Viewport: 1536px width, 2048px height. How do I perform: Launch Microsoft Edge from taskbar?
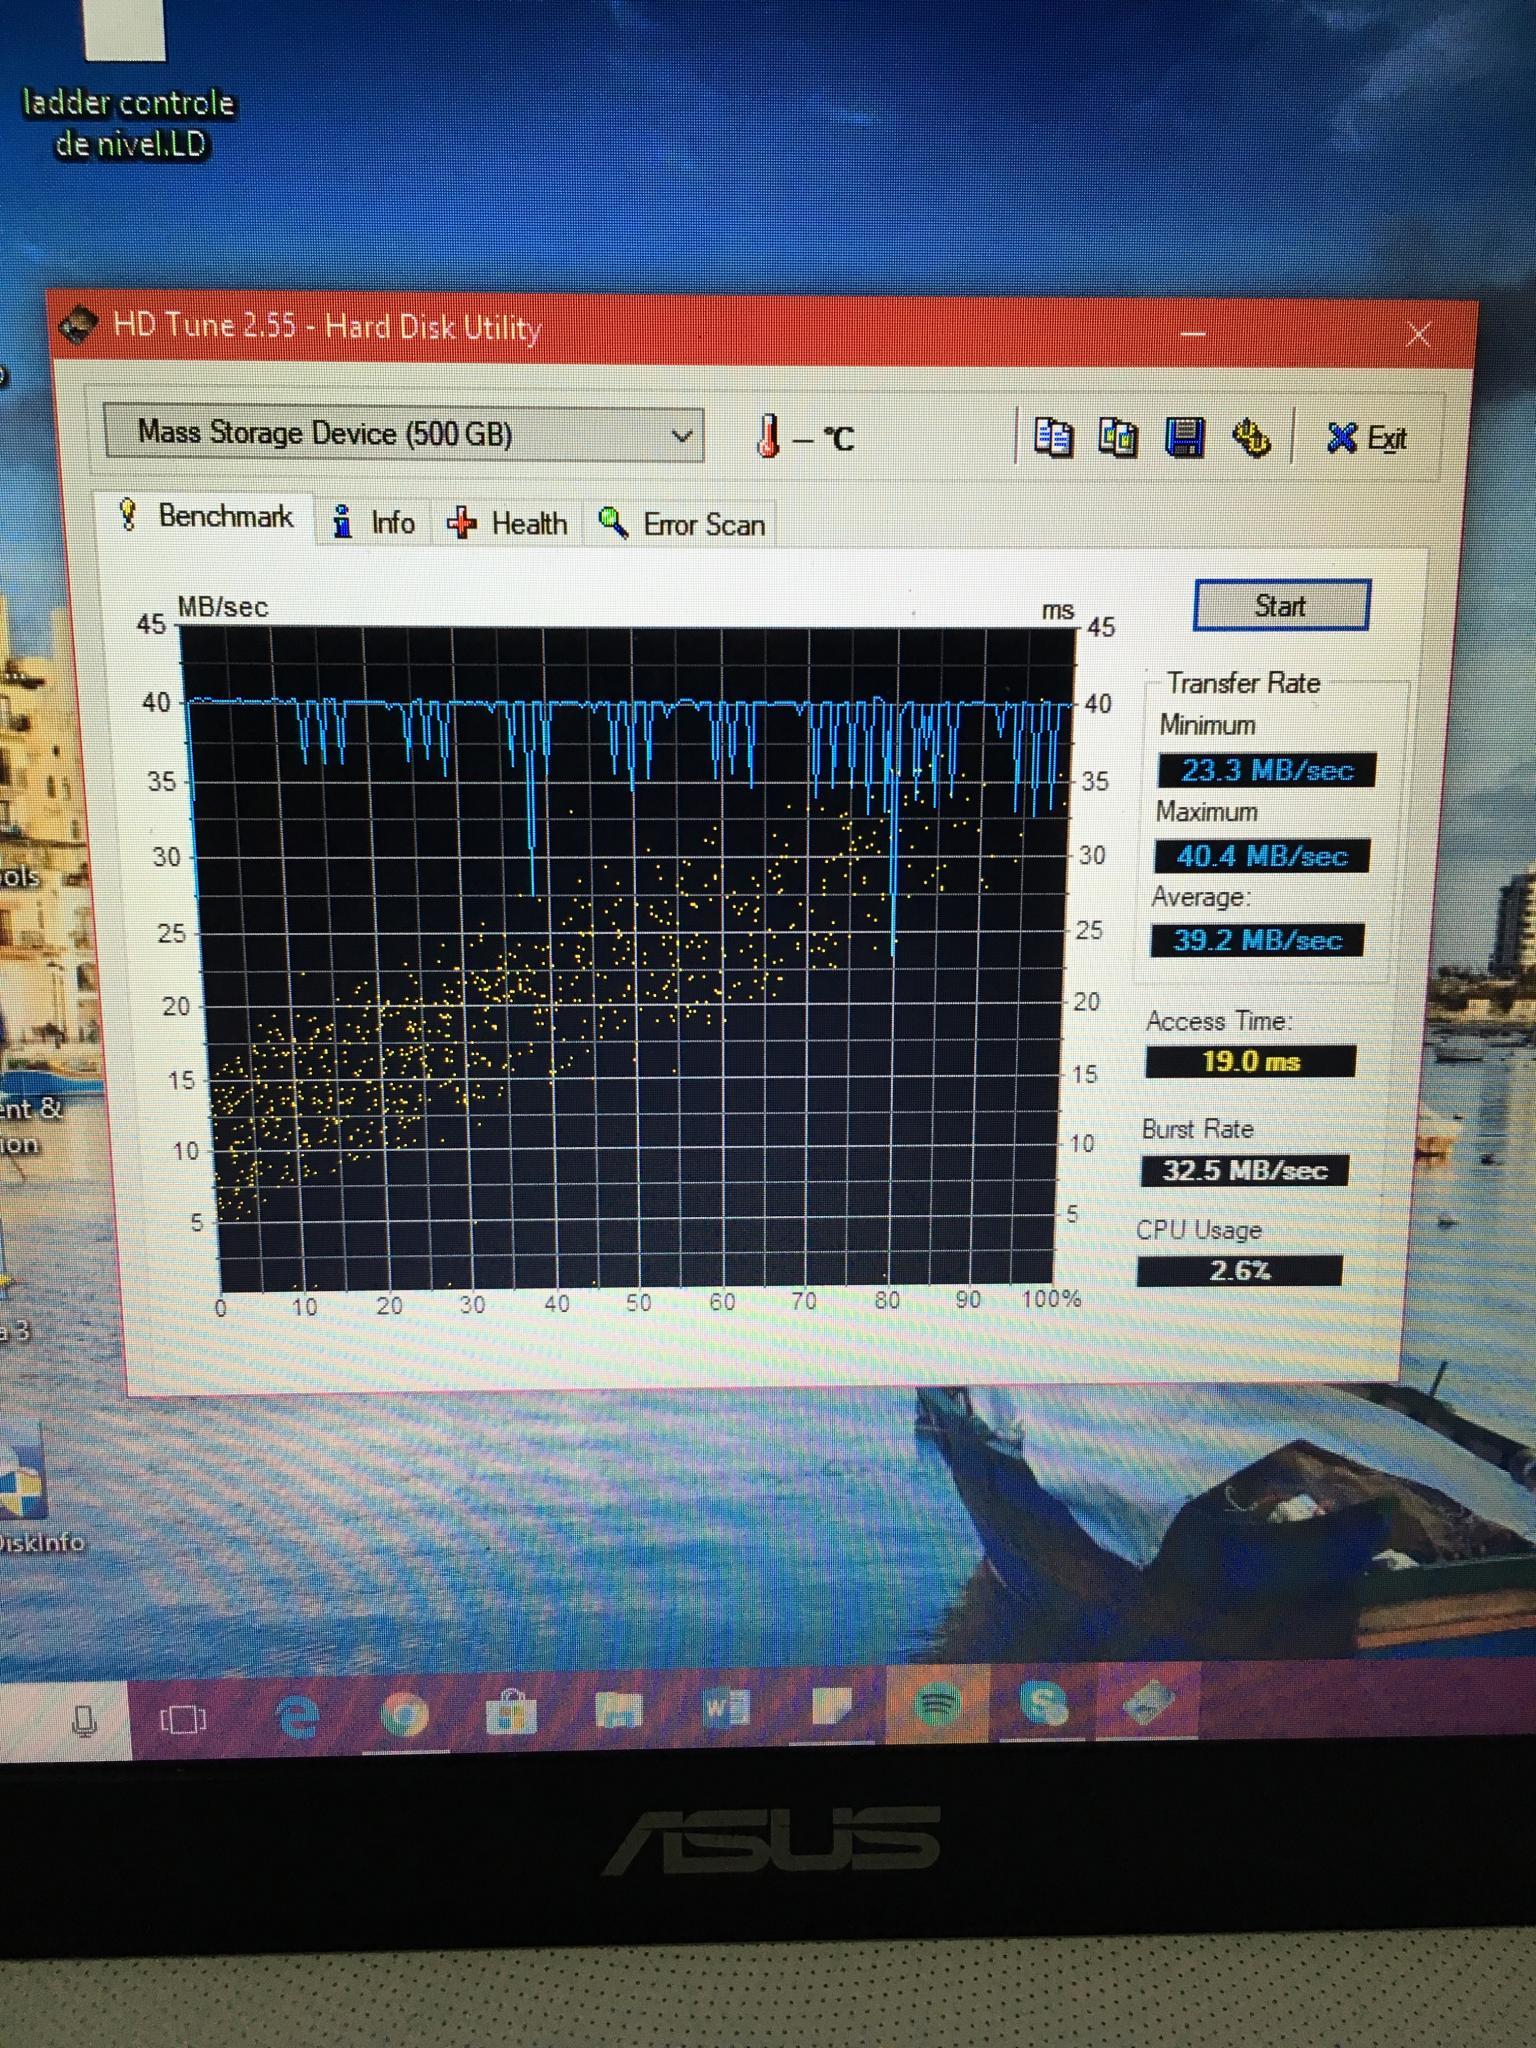297,1718
